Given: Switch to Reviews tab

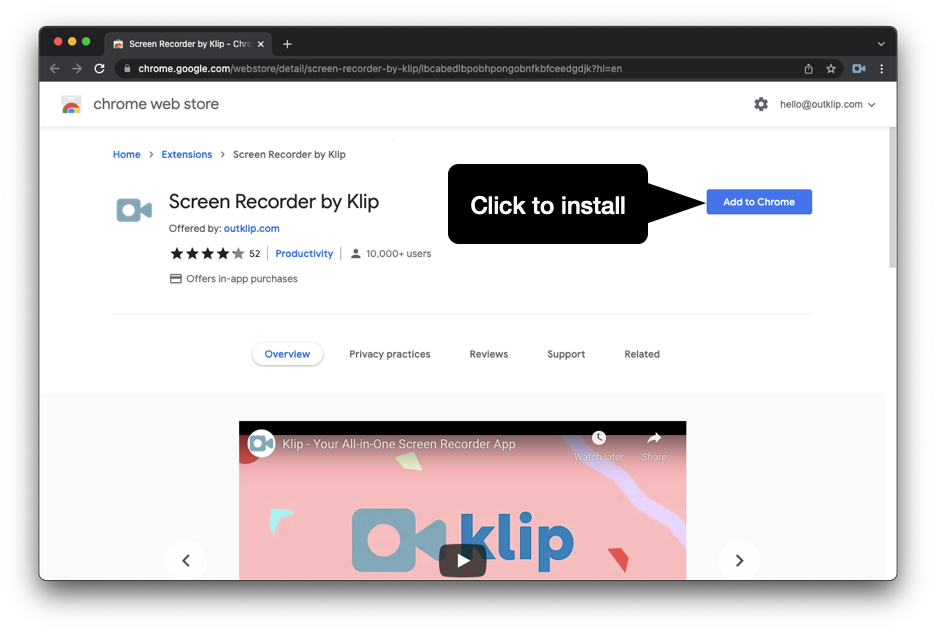Looking at the screenshot, I should [488, 354].
